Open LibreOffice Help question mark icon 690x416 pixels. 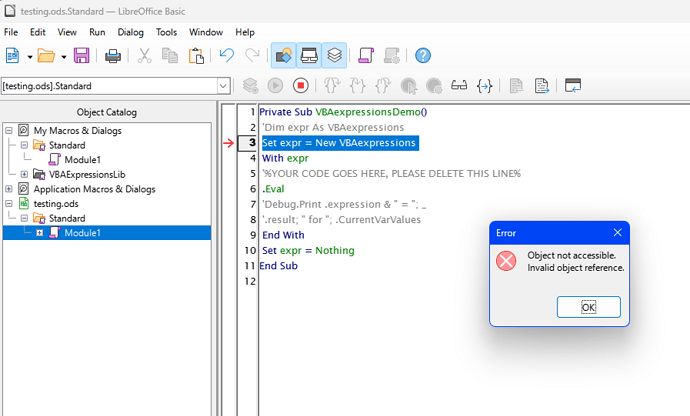pyautogui.click(x=423, y=55)
